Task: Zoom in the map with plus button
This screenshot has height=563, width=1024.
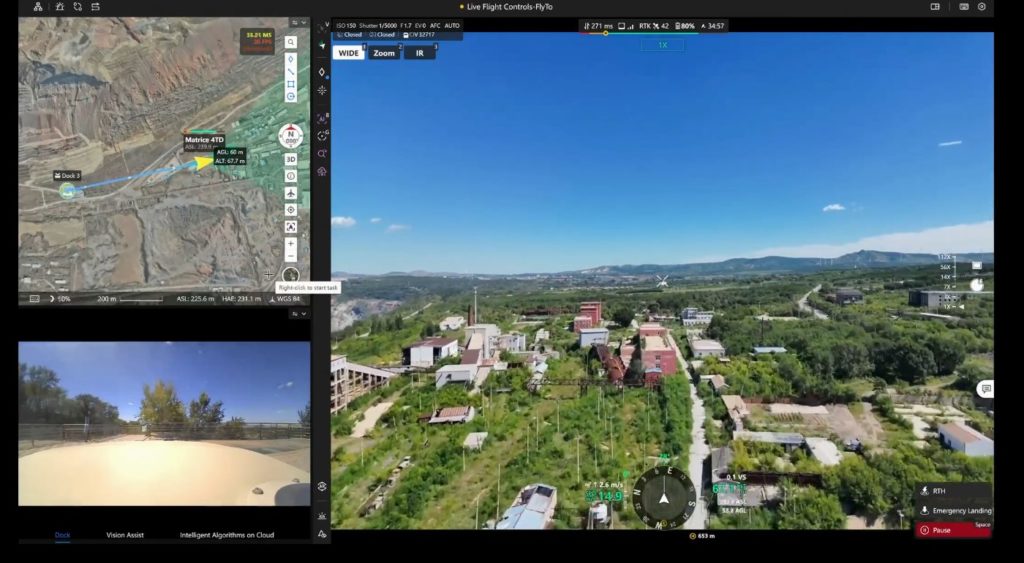Action: click(x=291, y=243)
